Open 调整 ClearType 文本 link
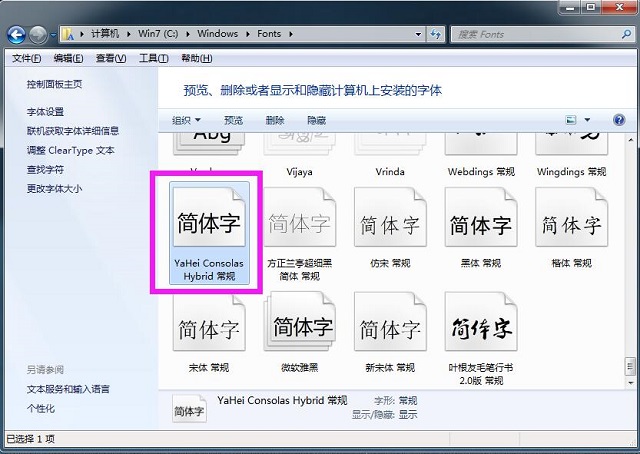This screenshot has width=640, height=454. coord(70,150)
